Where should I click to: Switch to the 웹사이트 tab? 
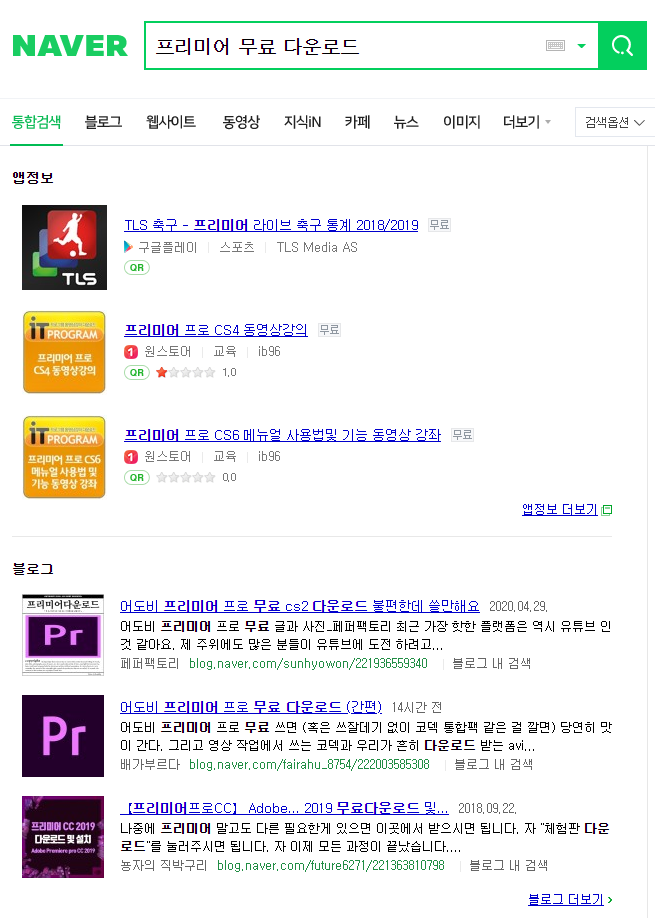tap(171, 122)
